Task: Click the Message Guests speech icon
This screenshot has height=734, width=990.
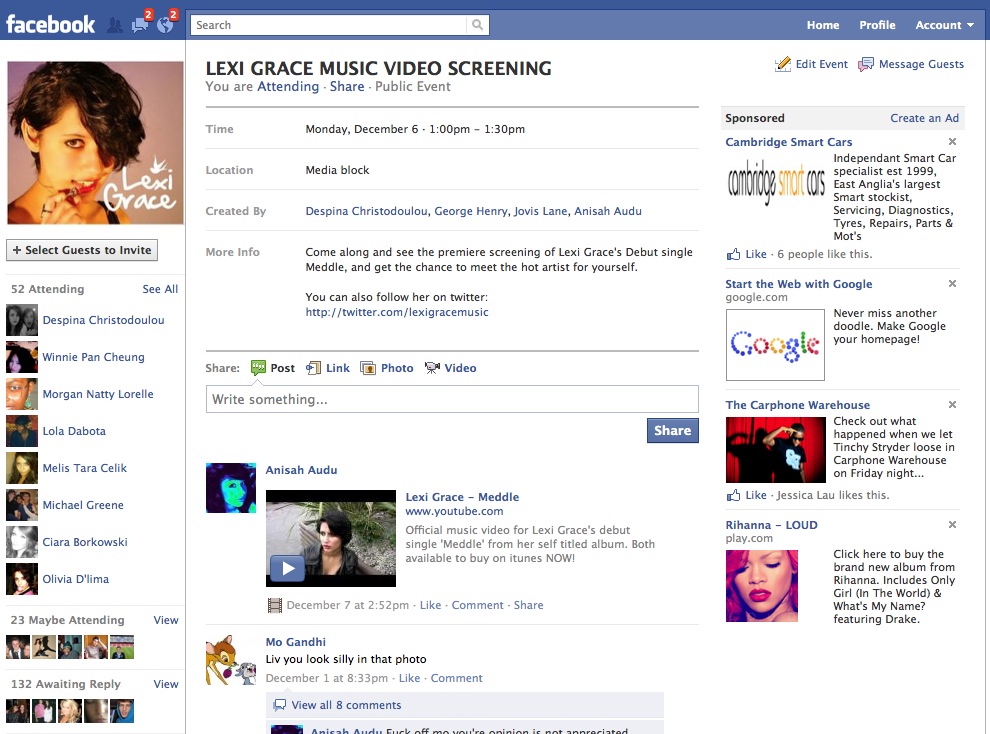Action: pyautogui.click(x=866, y=64)
